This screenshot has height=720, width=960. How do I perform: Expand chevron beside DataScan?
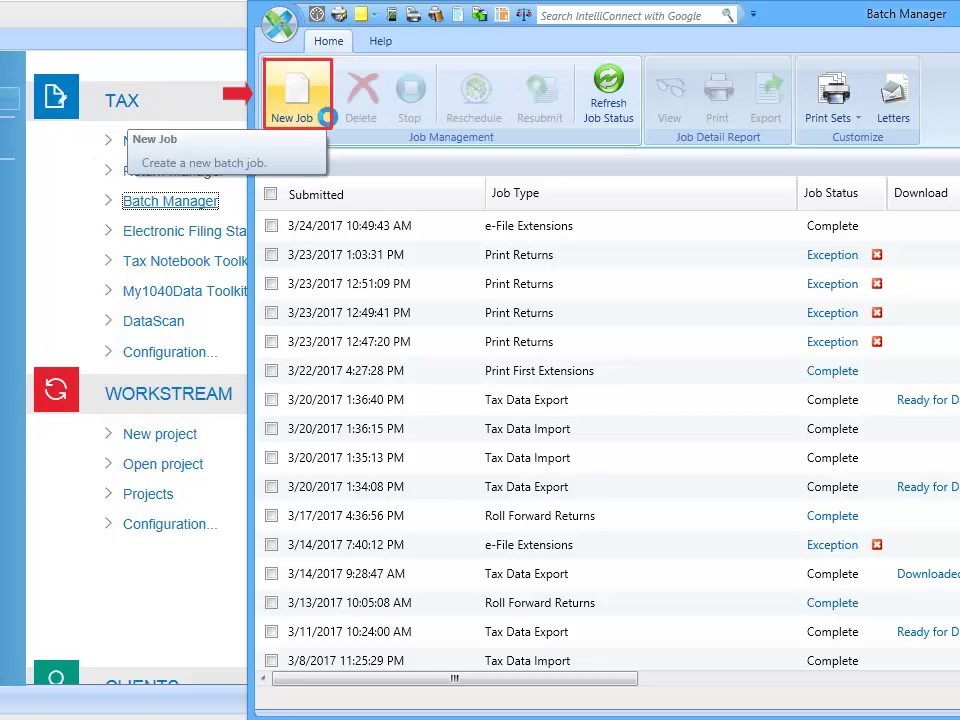(x=108, y=320)
